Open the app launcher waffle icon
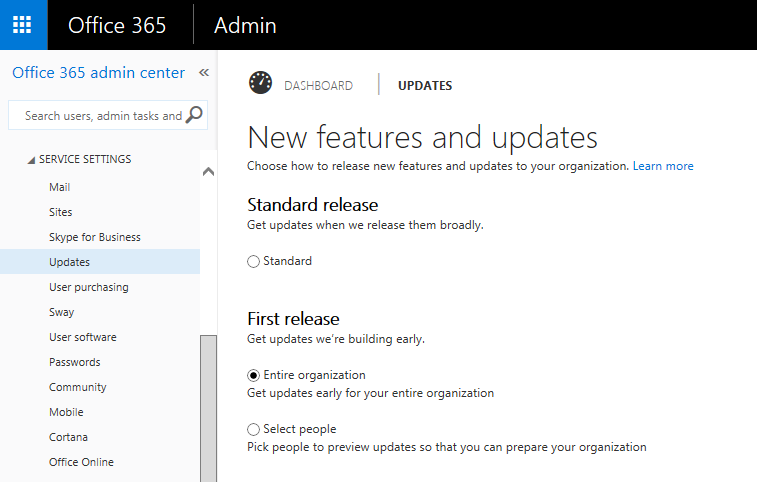Image resolution: width=757 pixels, height=482 pixels. (x=23, y=25)
